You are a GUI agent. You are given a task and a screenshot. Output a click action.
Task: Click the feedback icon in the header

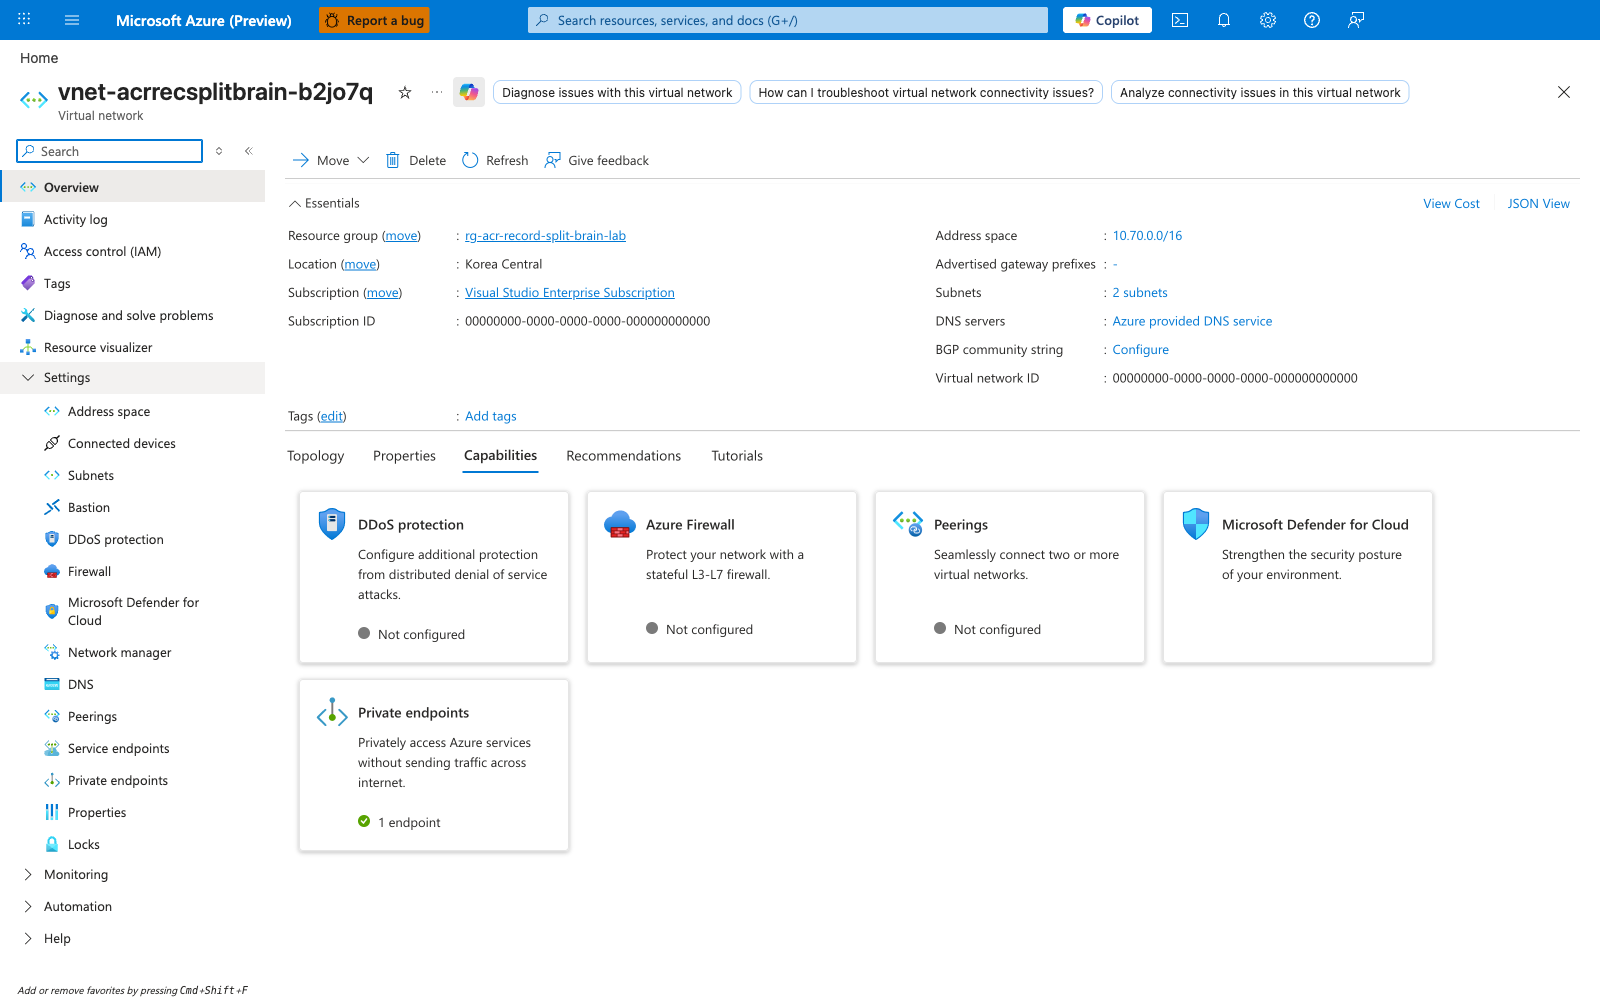click(1356, 20)
